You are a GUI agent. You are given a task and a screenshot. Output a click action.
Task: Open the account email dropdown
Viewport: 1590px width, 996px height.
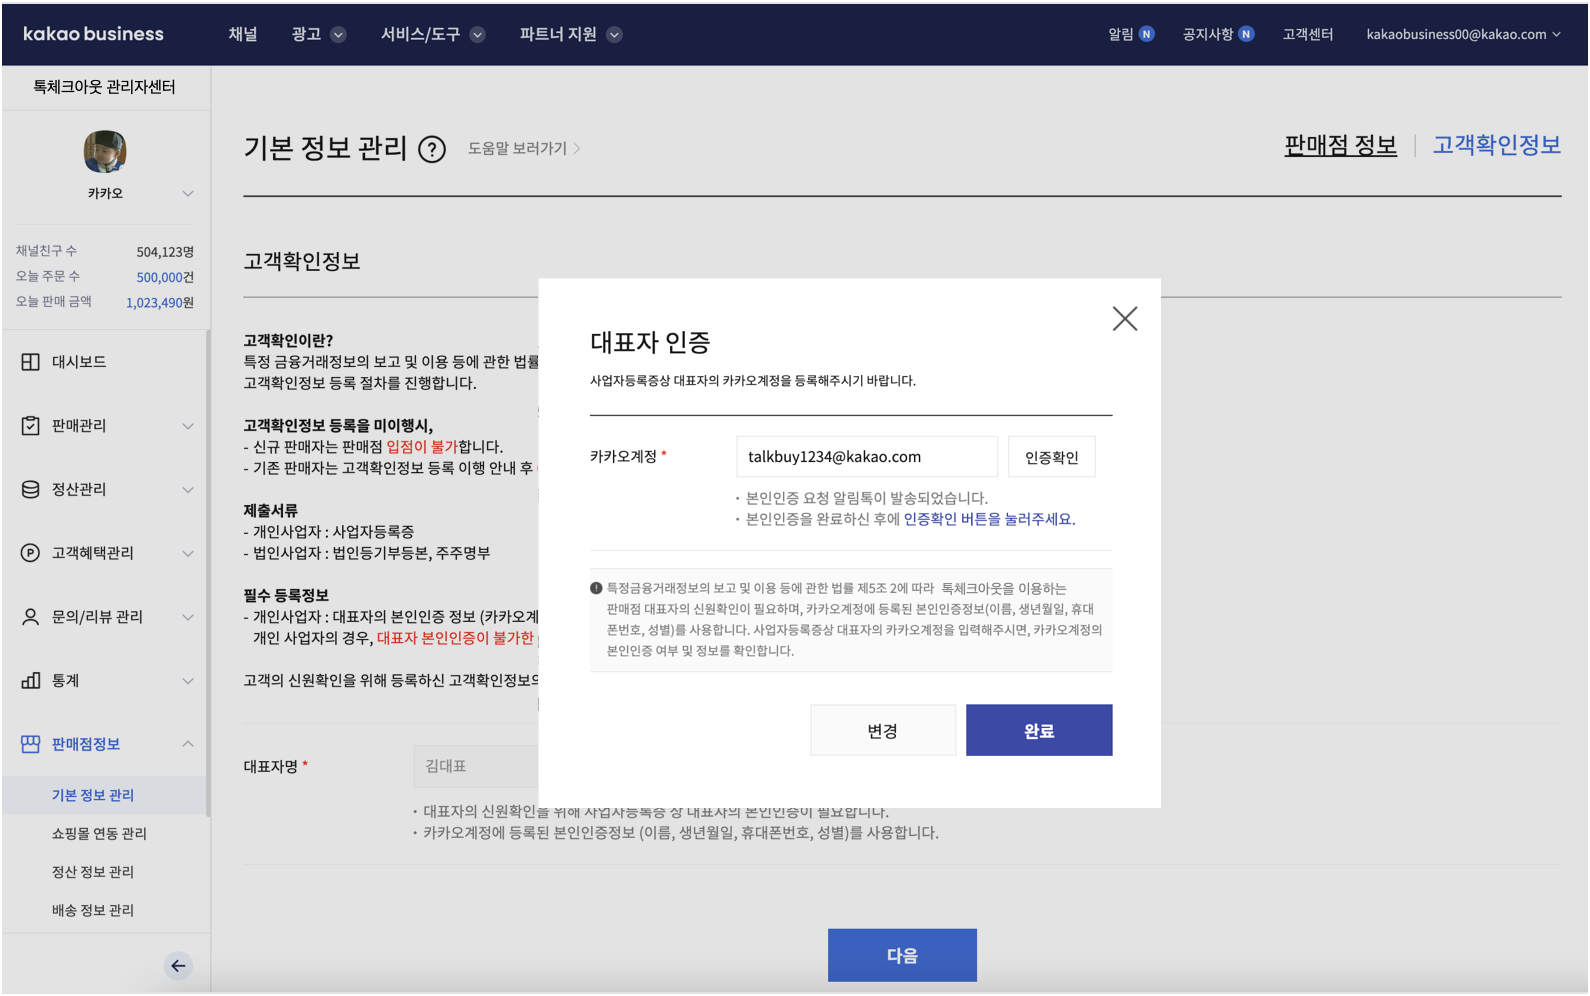point(1462,34)
